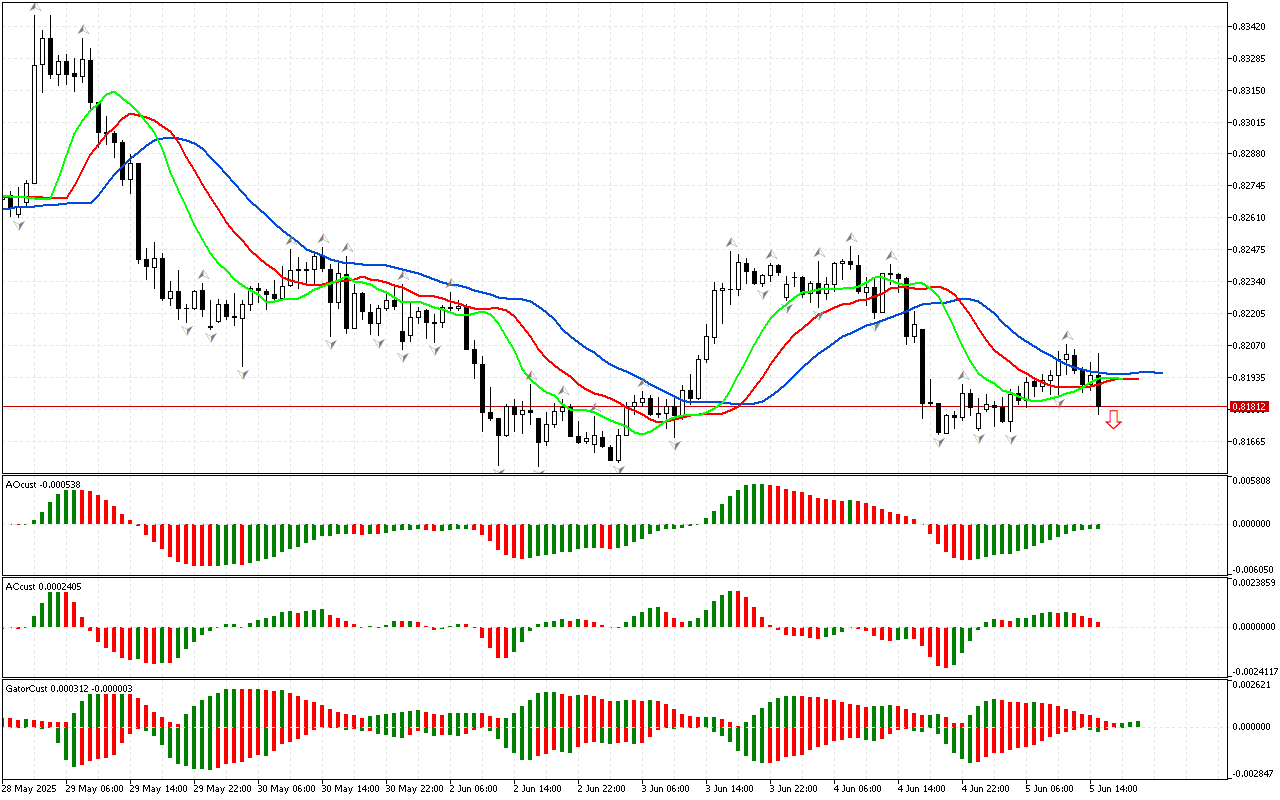Click the 0.81665 price scale label

pos(1250,441)
